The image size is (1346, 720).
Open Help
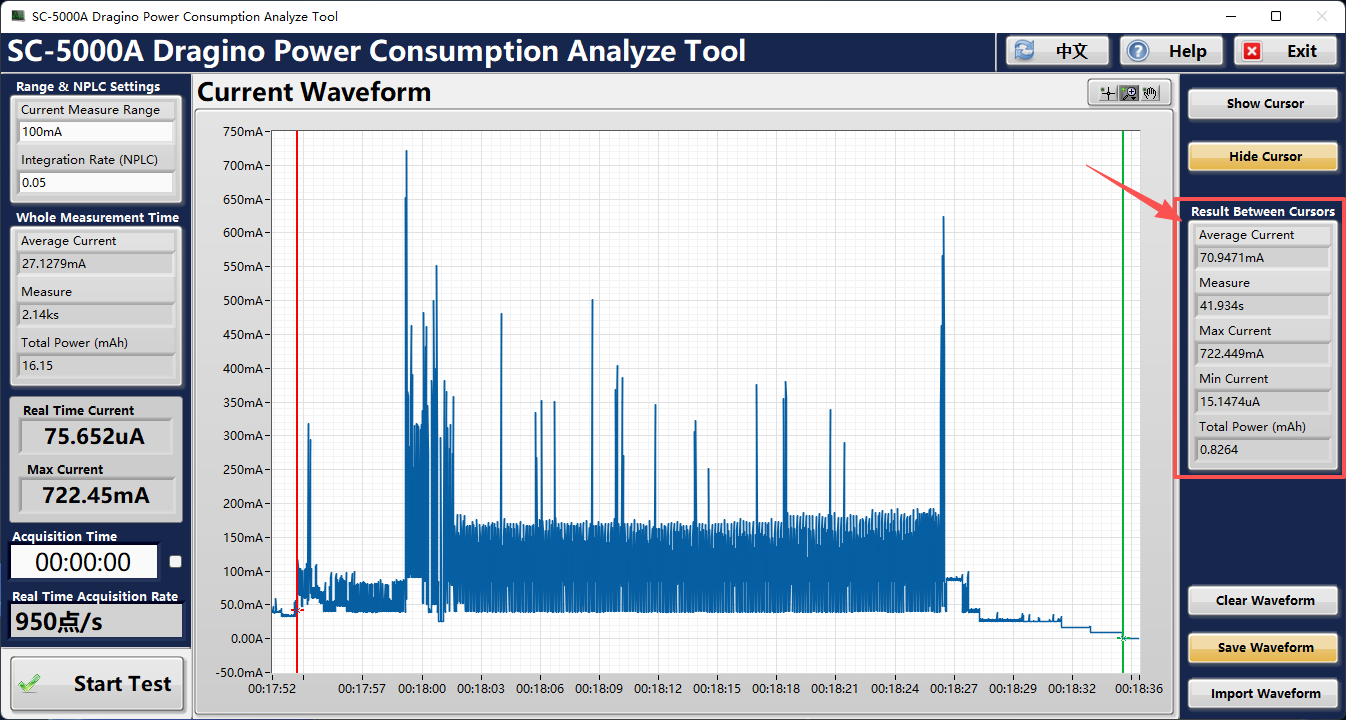(x=1172, y=51)
